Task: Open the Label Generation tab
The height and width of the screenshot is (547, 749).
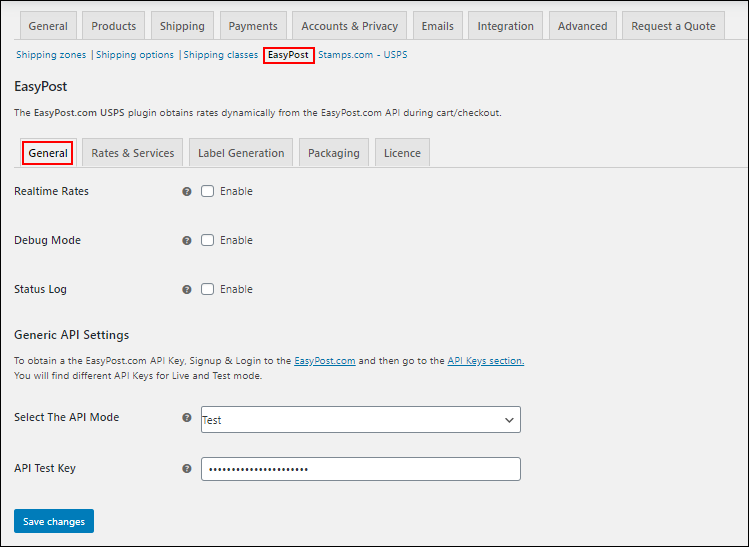Action: [241, 153]
